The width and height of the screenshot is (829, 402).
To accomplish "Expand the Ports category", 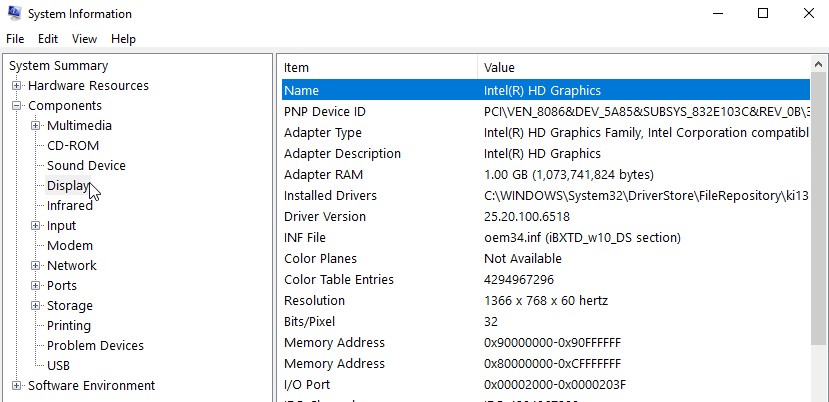I will [36, 286].
